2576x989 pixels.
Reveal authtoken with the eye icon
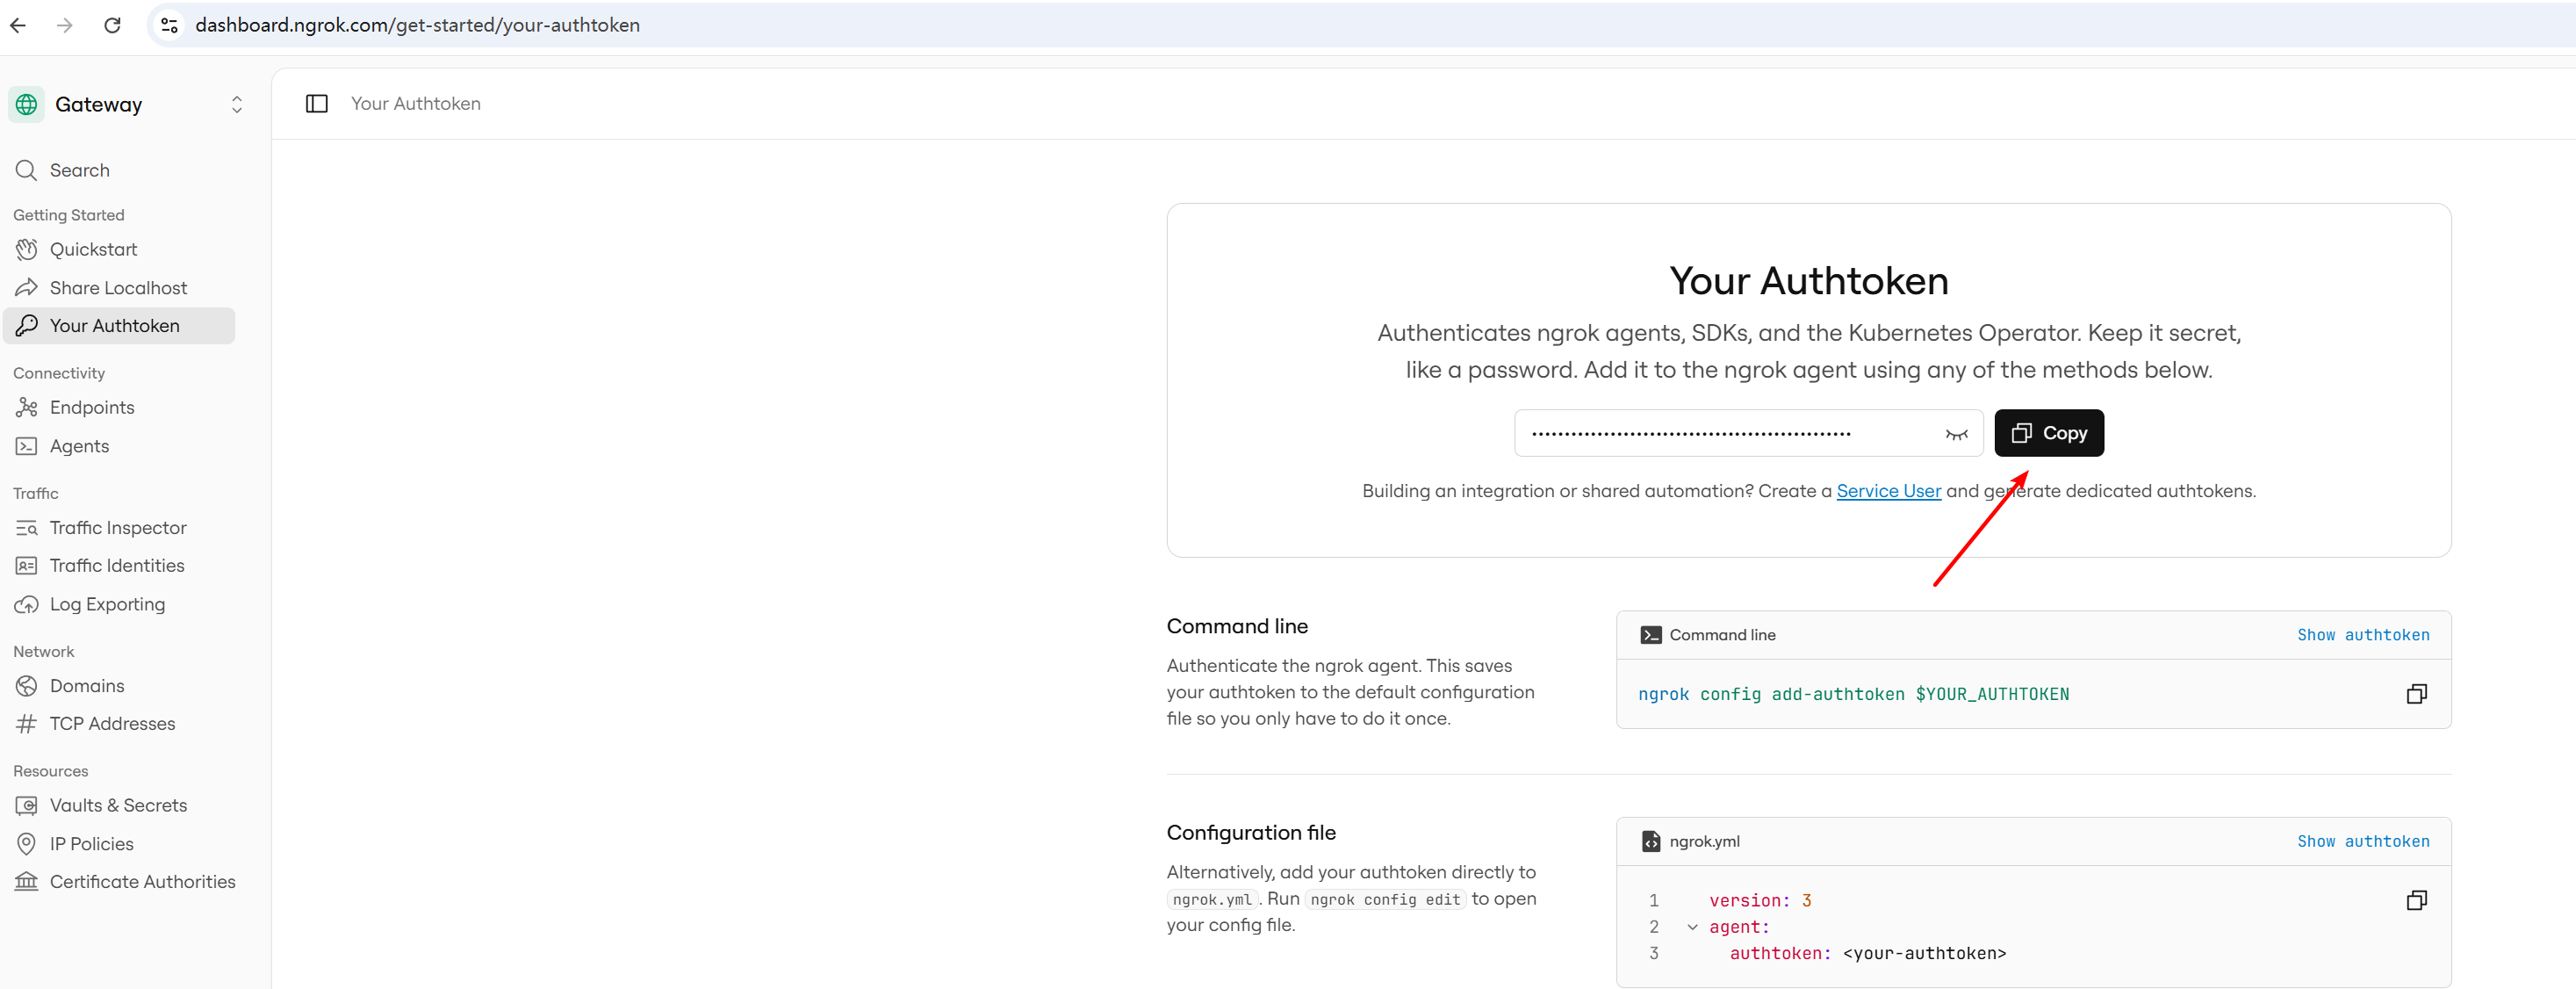point(1956,434)
